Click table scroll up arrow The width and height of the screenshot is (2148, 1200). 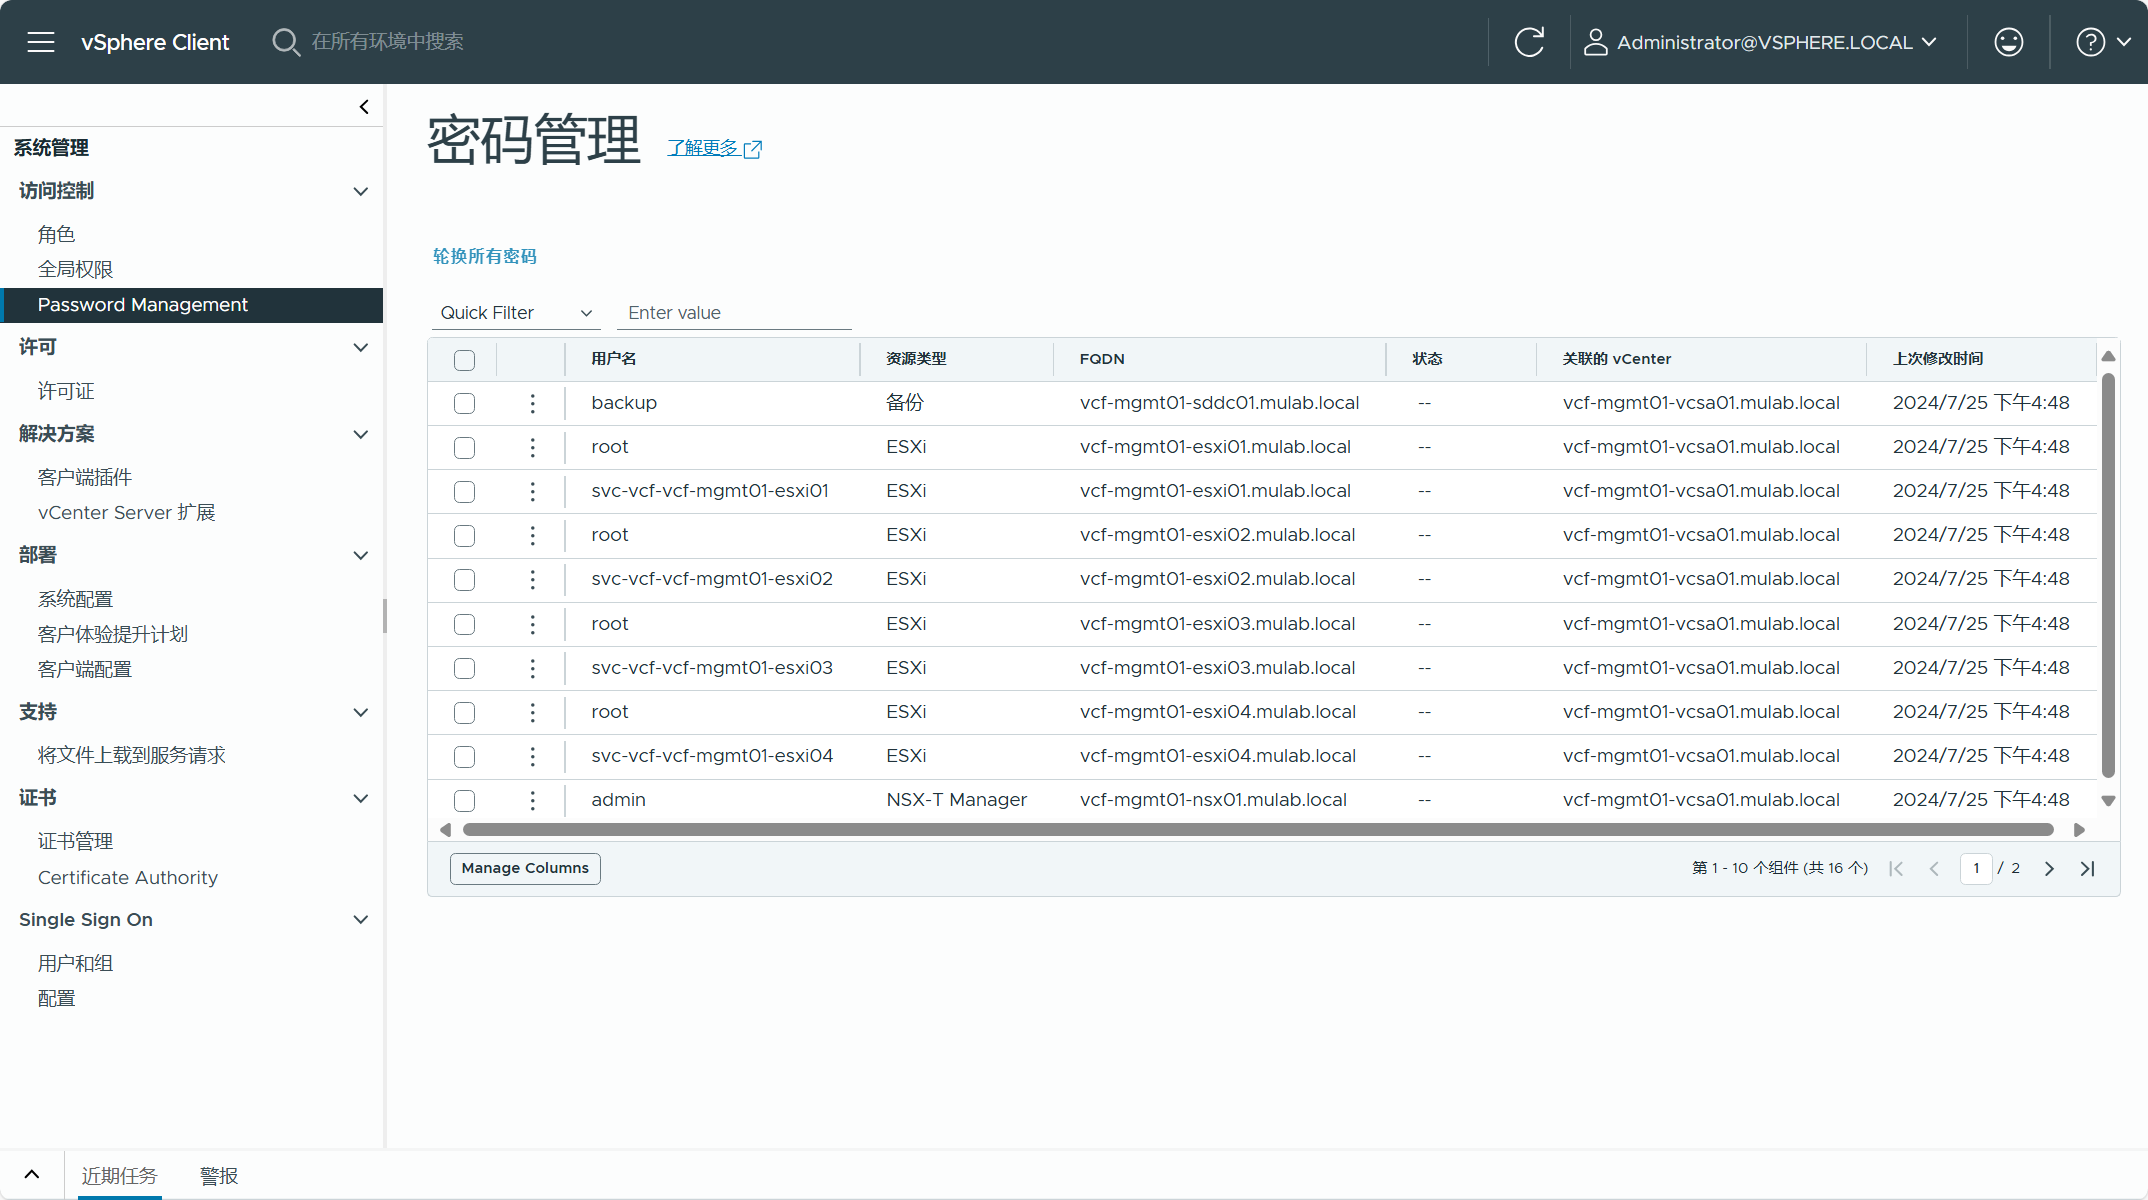pyautogui.click(x=2108, y=356)
